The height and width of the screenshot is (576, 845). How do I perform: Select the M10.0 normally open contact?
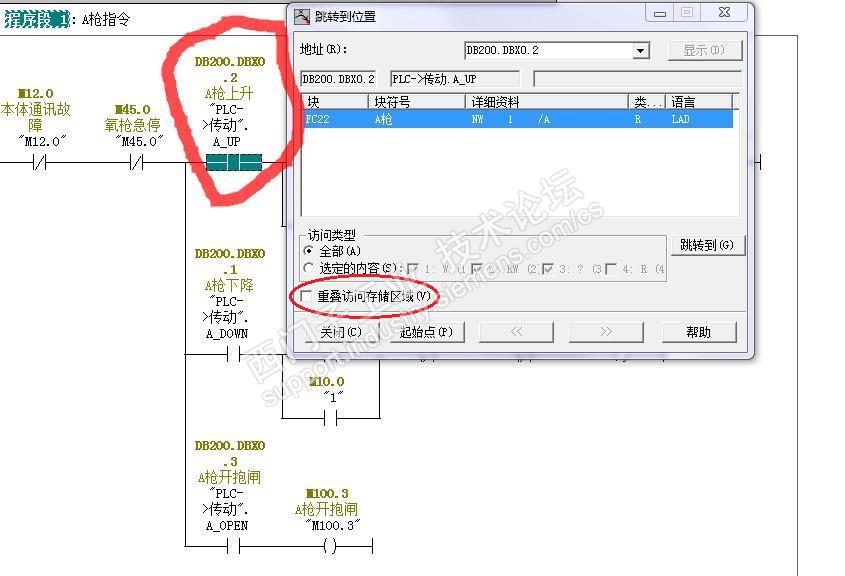(x=330, y=418)
